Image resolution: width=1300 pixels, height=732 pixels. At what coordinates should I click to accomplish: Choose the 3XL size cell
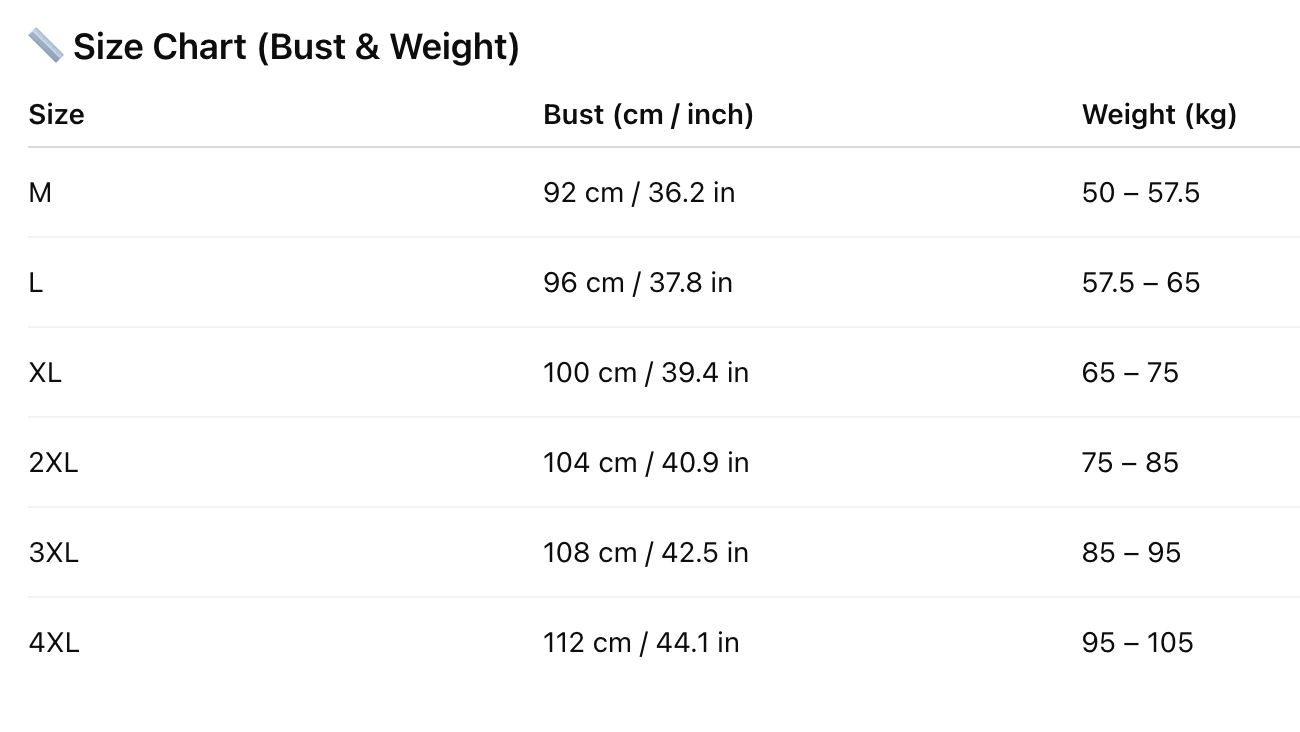coord(53,552)
